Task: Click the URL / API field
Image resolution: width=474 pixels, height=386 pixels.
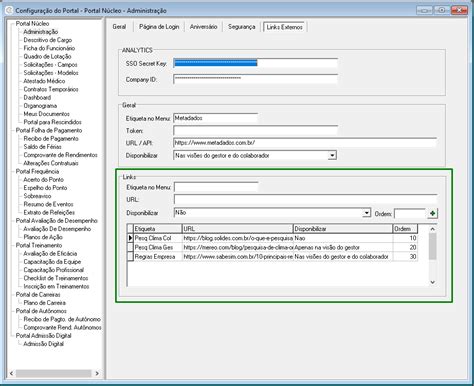Action: point(305,143)
